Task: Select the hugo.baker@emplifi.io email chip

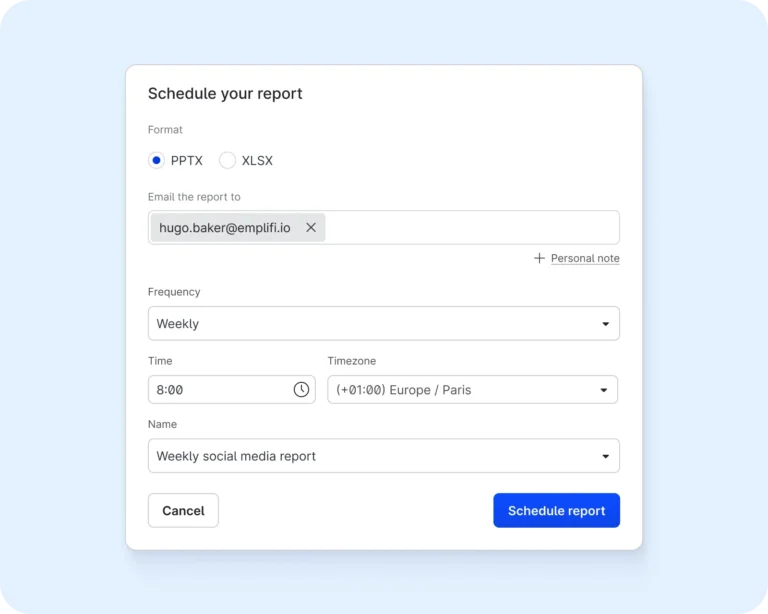Action: (x=225, y=228)
